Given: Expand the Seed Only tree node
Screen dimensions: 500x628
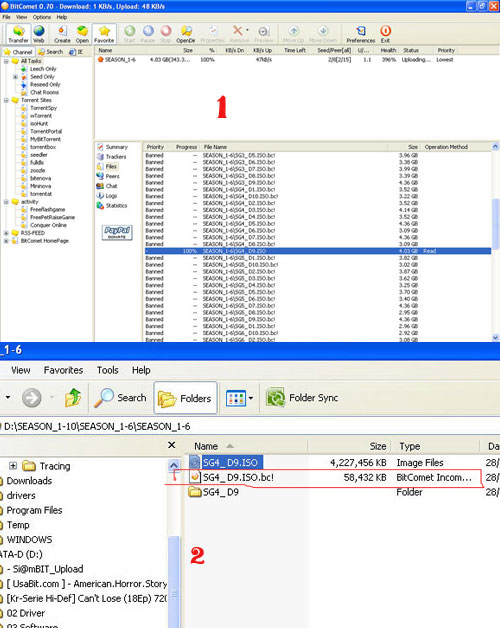Looking at the screenshot, I should point(15,77).
